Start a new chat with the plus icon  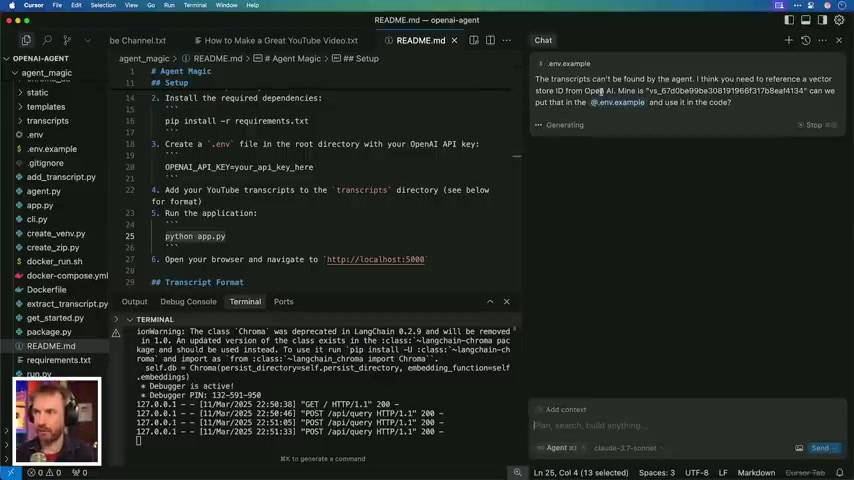tap(789, 40)
